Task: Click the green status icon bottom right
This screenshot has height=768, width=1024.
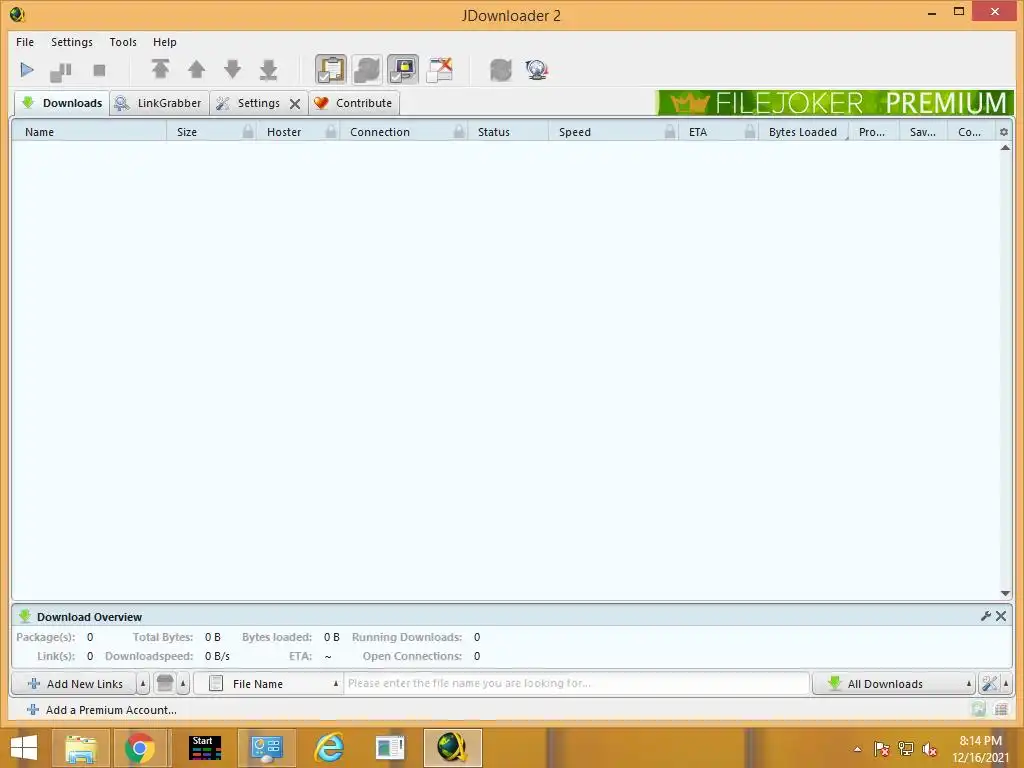Action: [x=978, y=709]
